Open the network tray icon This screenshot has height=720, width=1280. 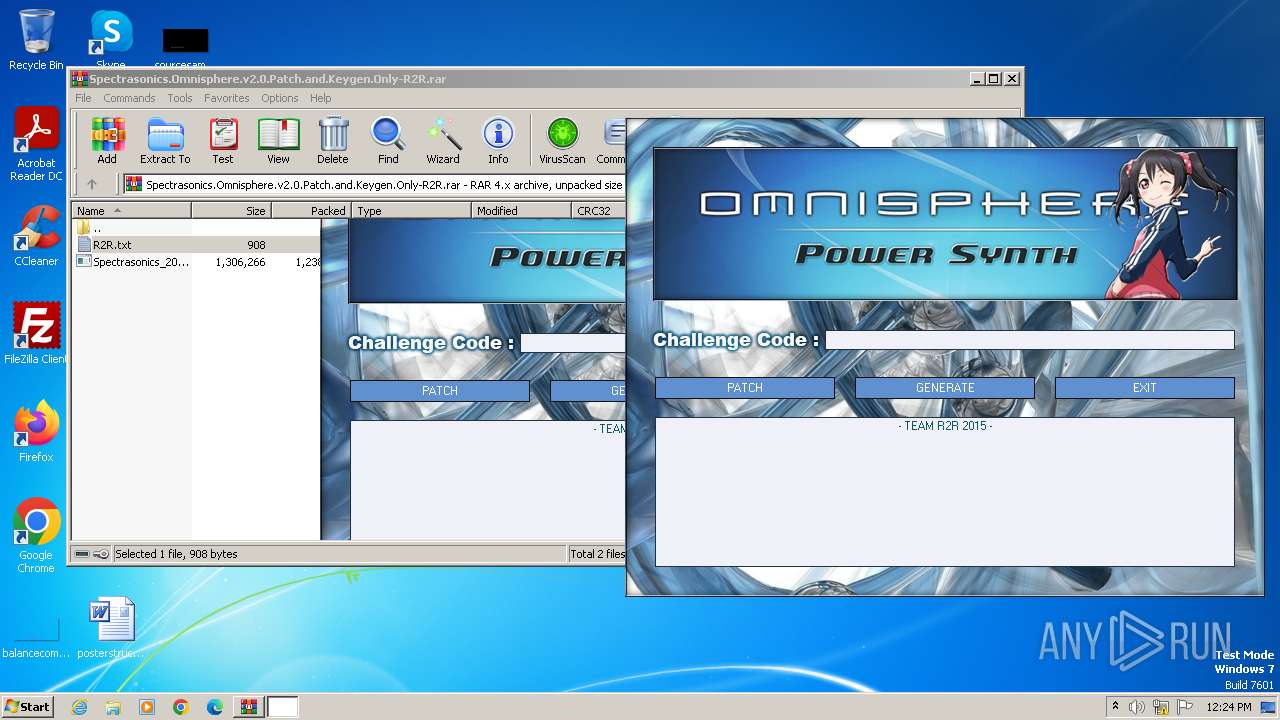click(1161, 707)
